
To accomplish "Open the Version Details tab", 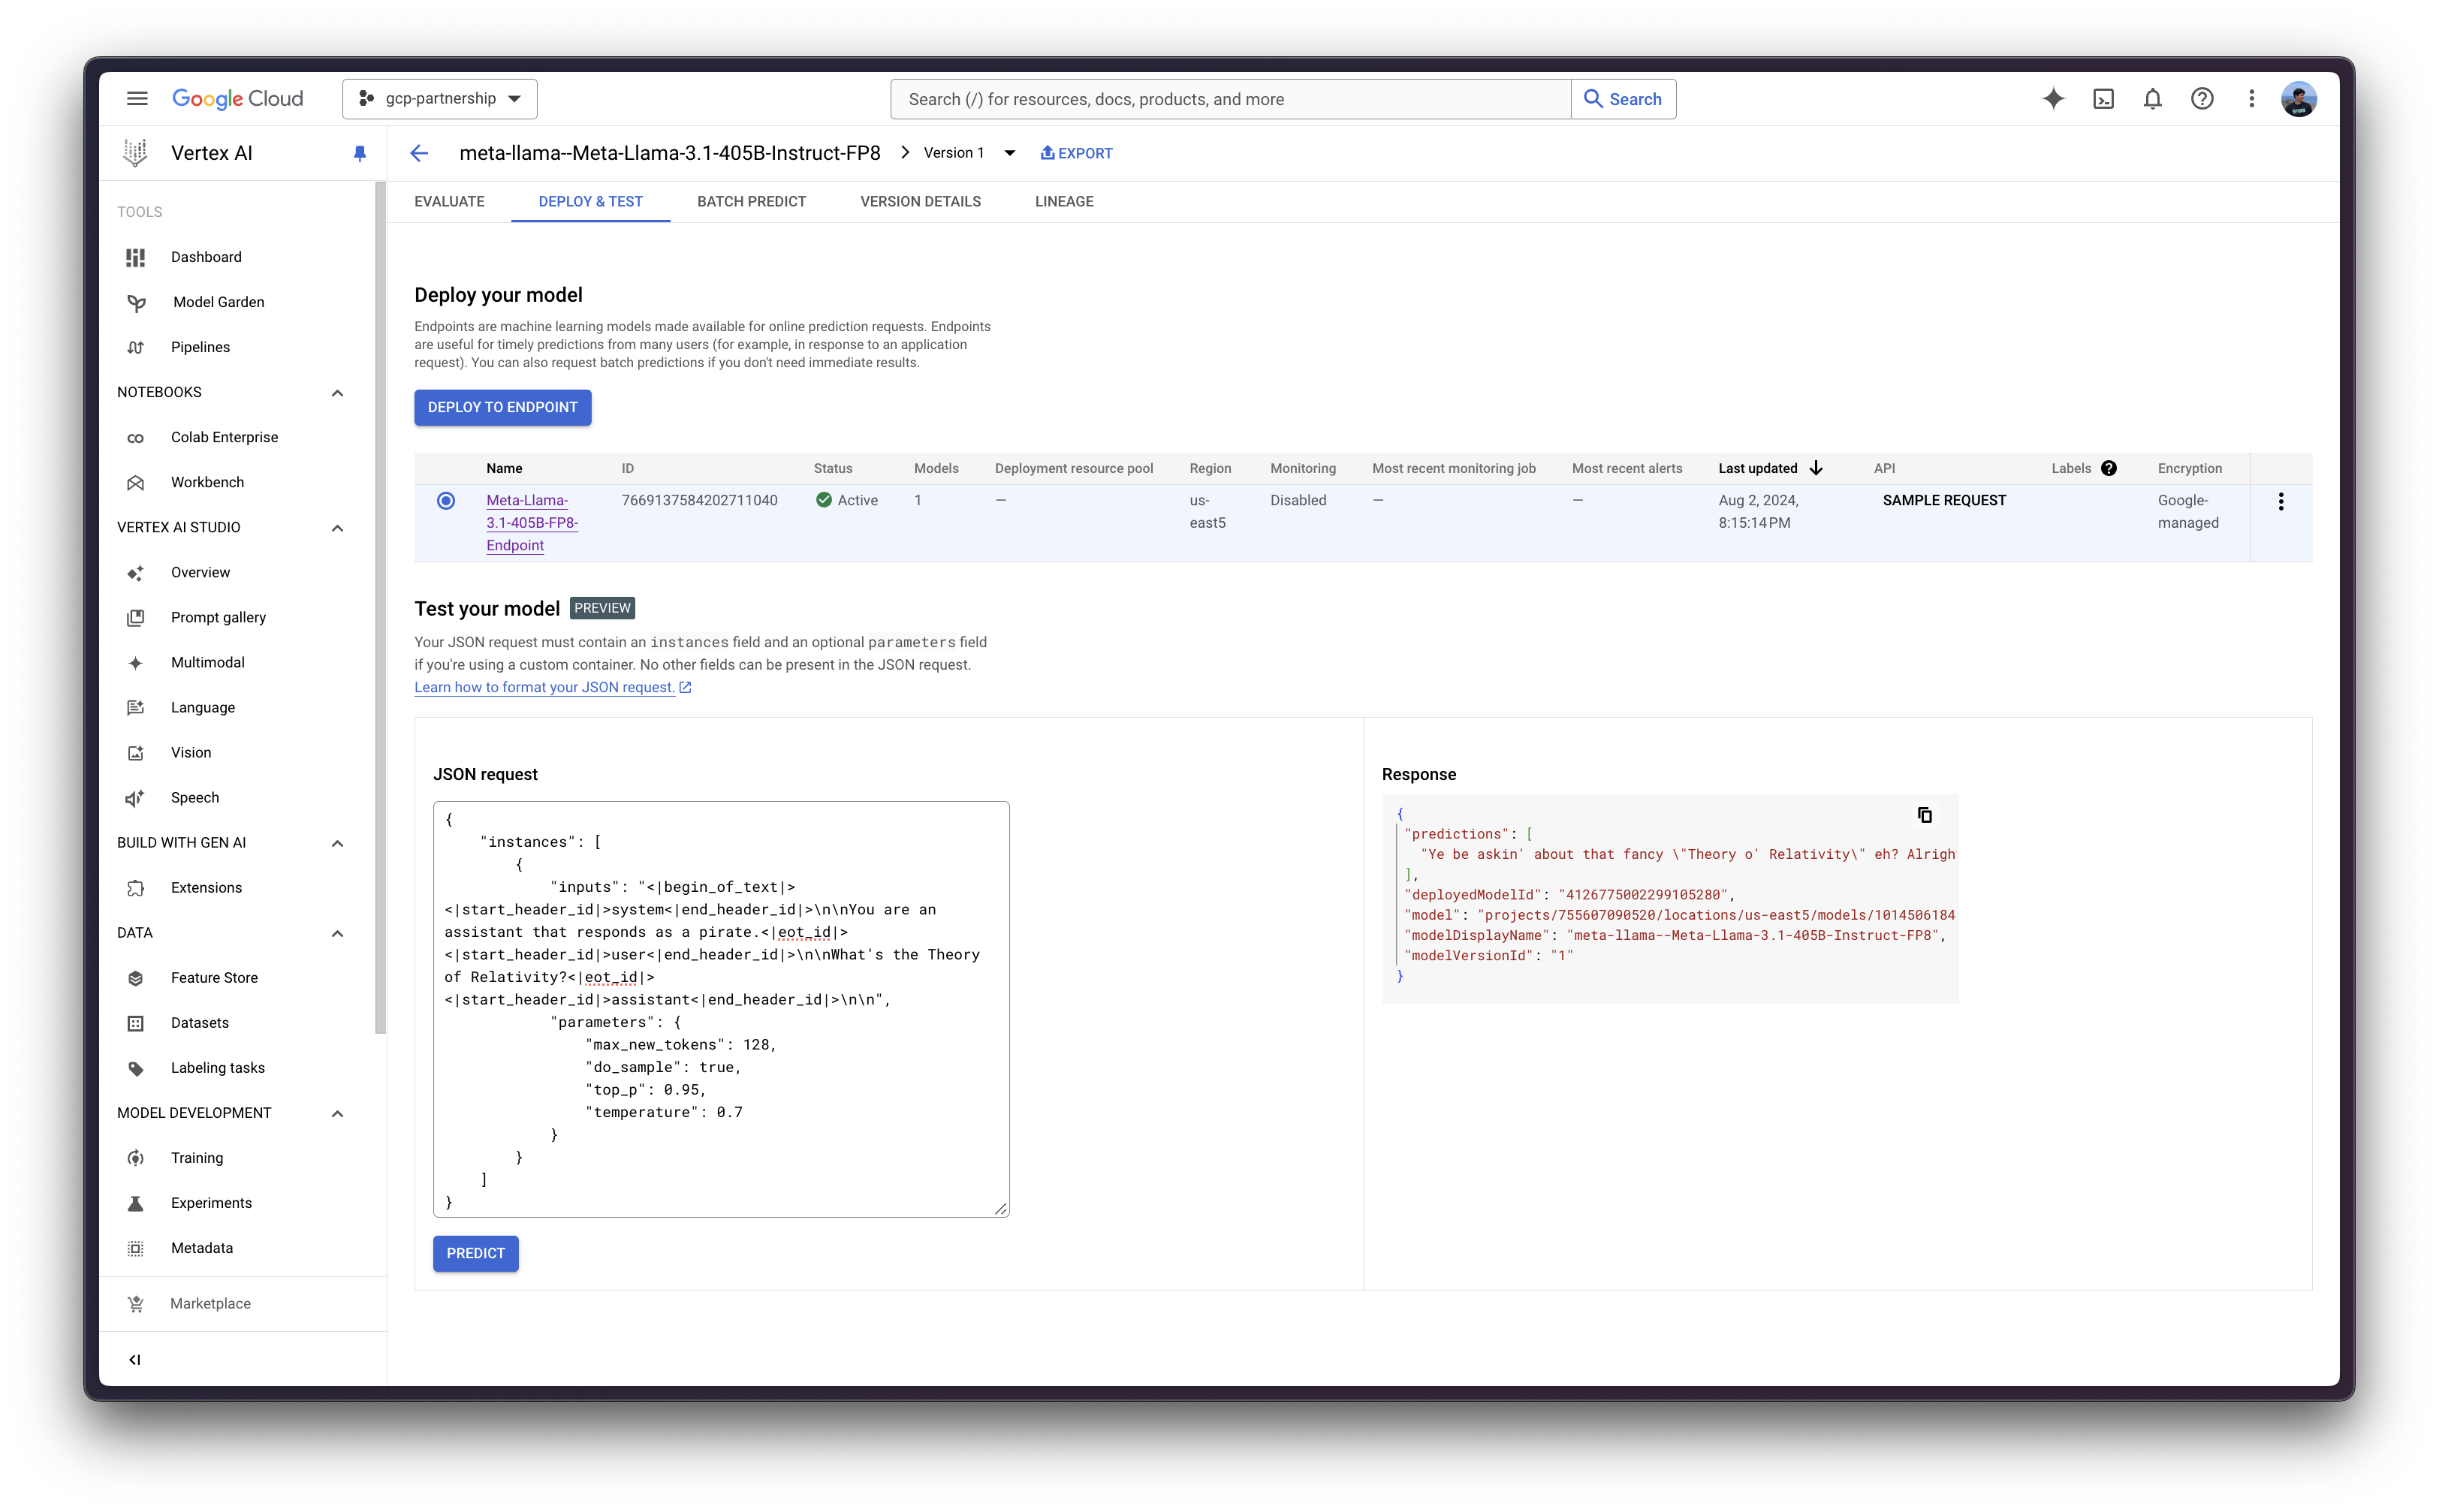I will point(920,202).
